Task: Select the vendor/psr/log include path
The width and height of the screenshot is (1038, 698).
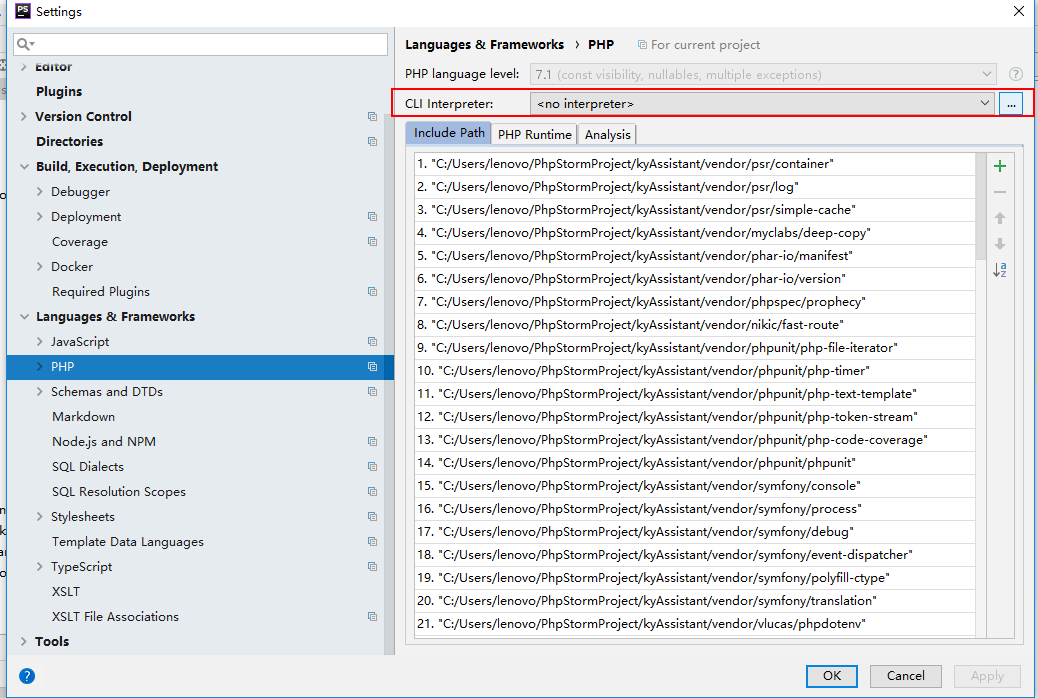Action: [695, 187]
